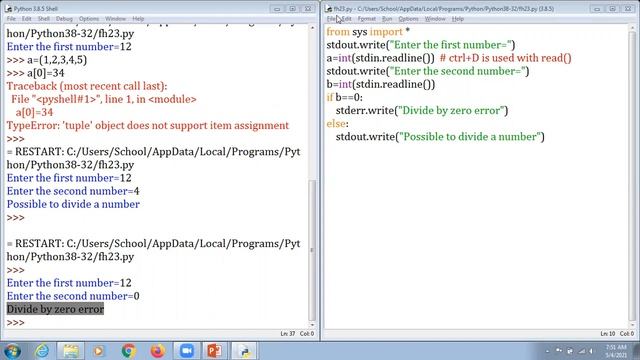This screenshot has height=360, width=640.
Task: Launch Firefox from taskbar
Action: [157, 351]
